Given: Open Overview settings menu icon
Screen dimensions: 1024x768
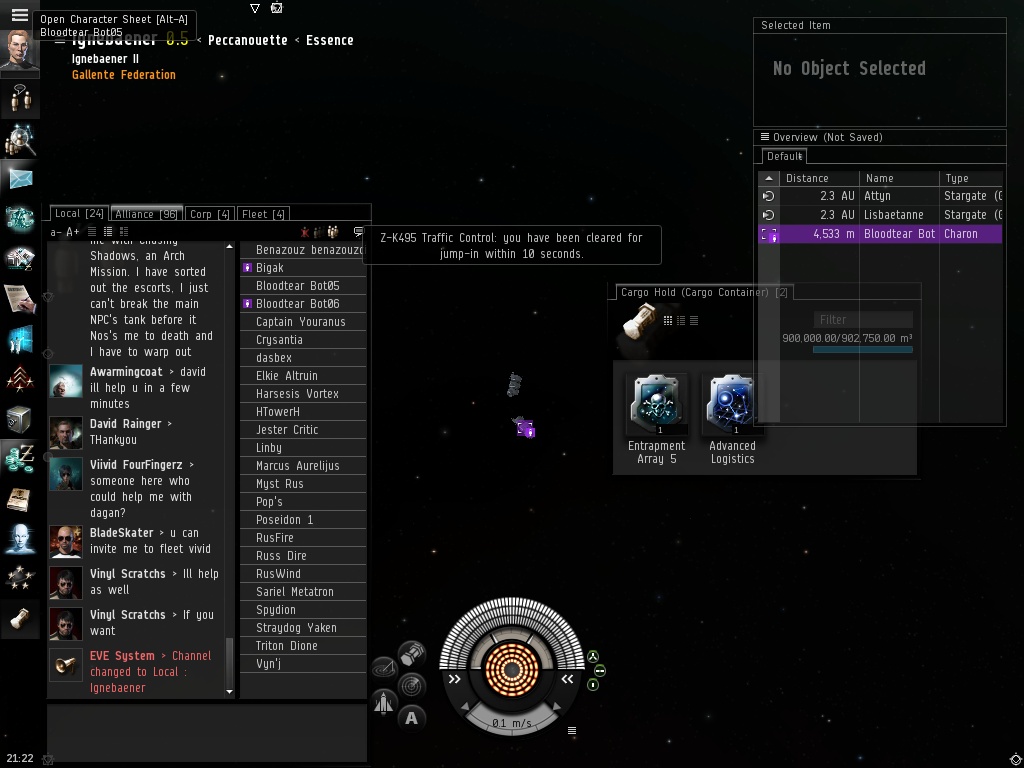Looking at the screenshot, I should (x=765, y=136).
